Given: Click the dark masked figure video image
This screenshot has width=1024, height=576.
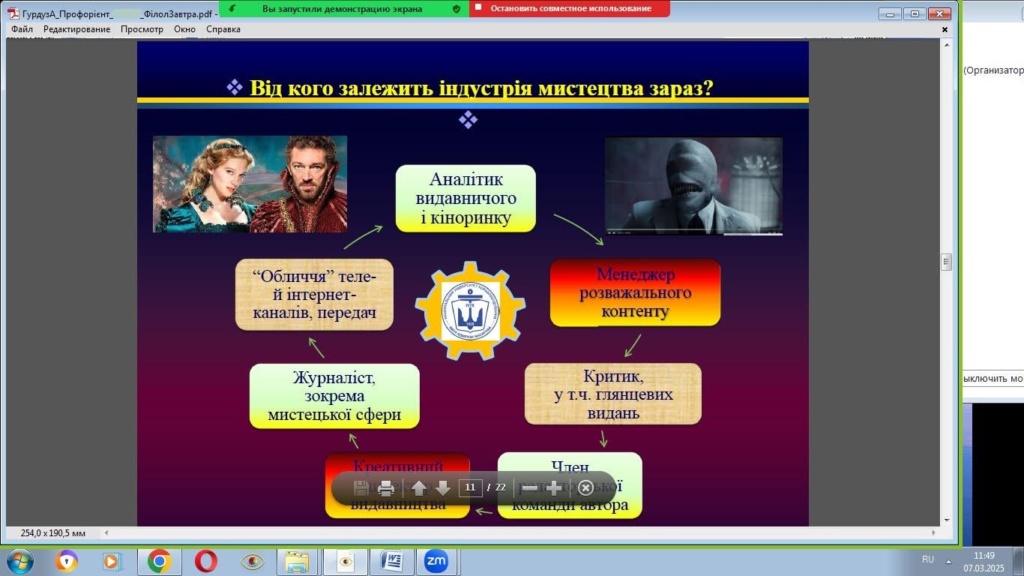Looking at the screenshot, I should click(x=694, y=186).
